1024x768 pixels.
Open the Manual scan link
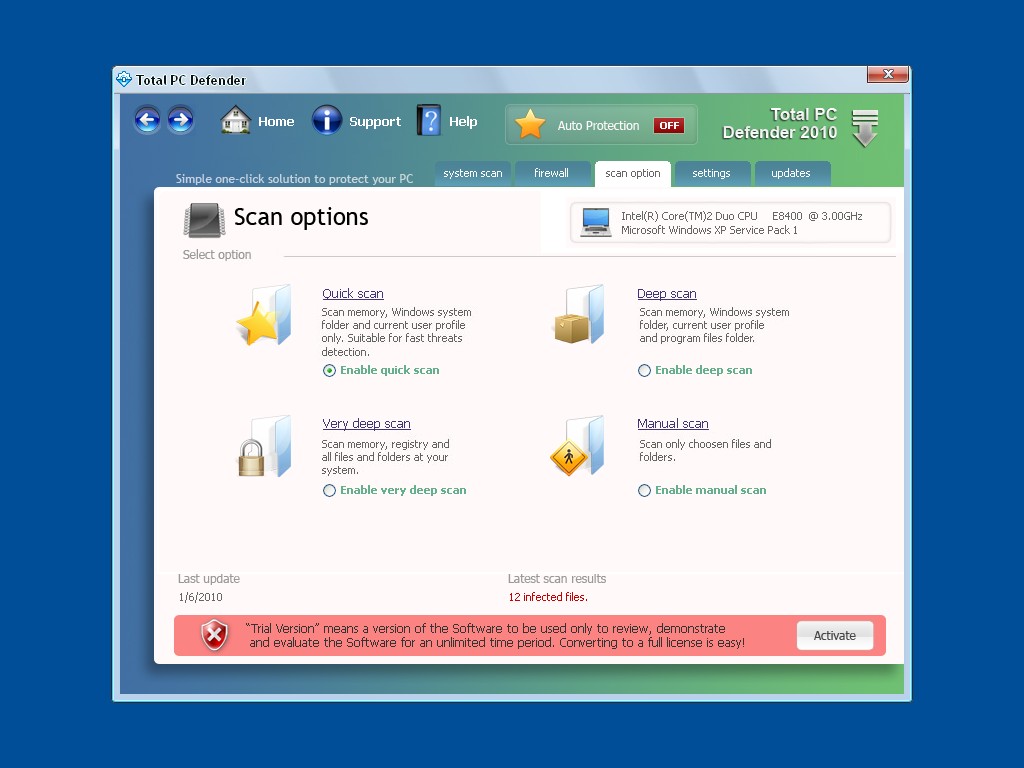pyautogui.click(x=672, y=423)
